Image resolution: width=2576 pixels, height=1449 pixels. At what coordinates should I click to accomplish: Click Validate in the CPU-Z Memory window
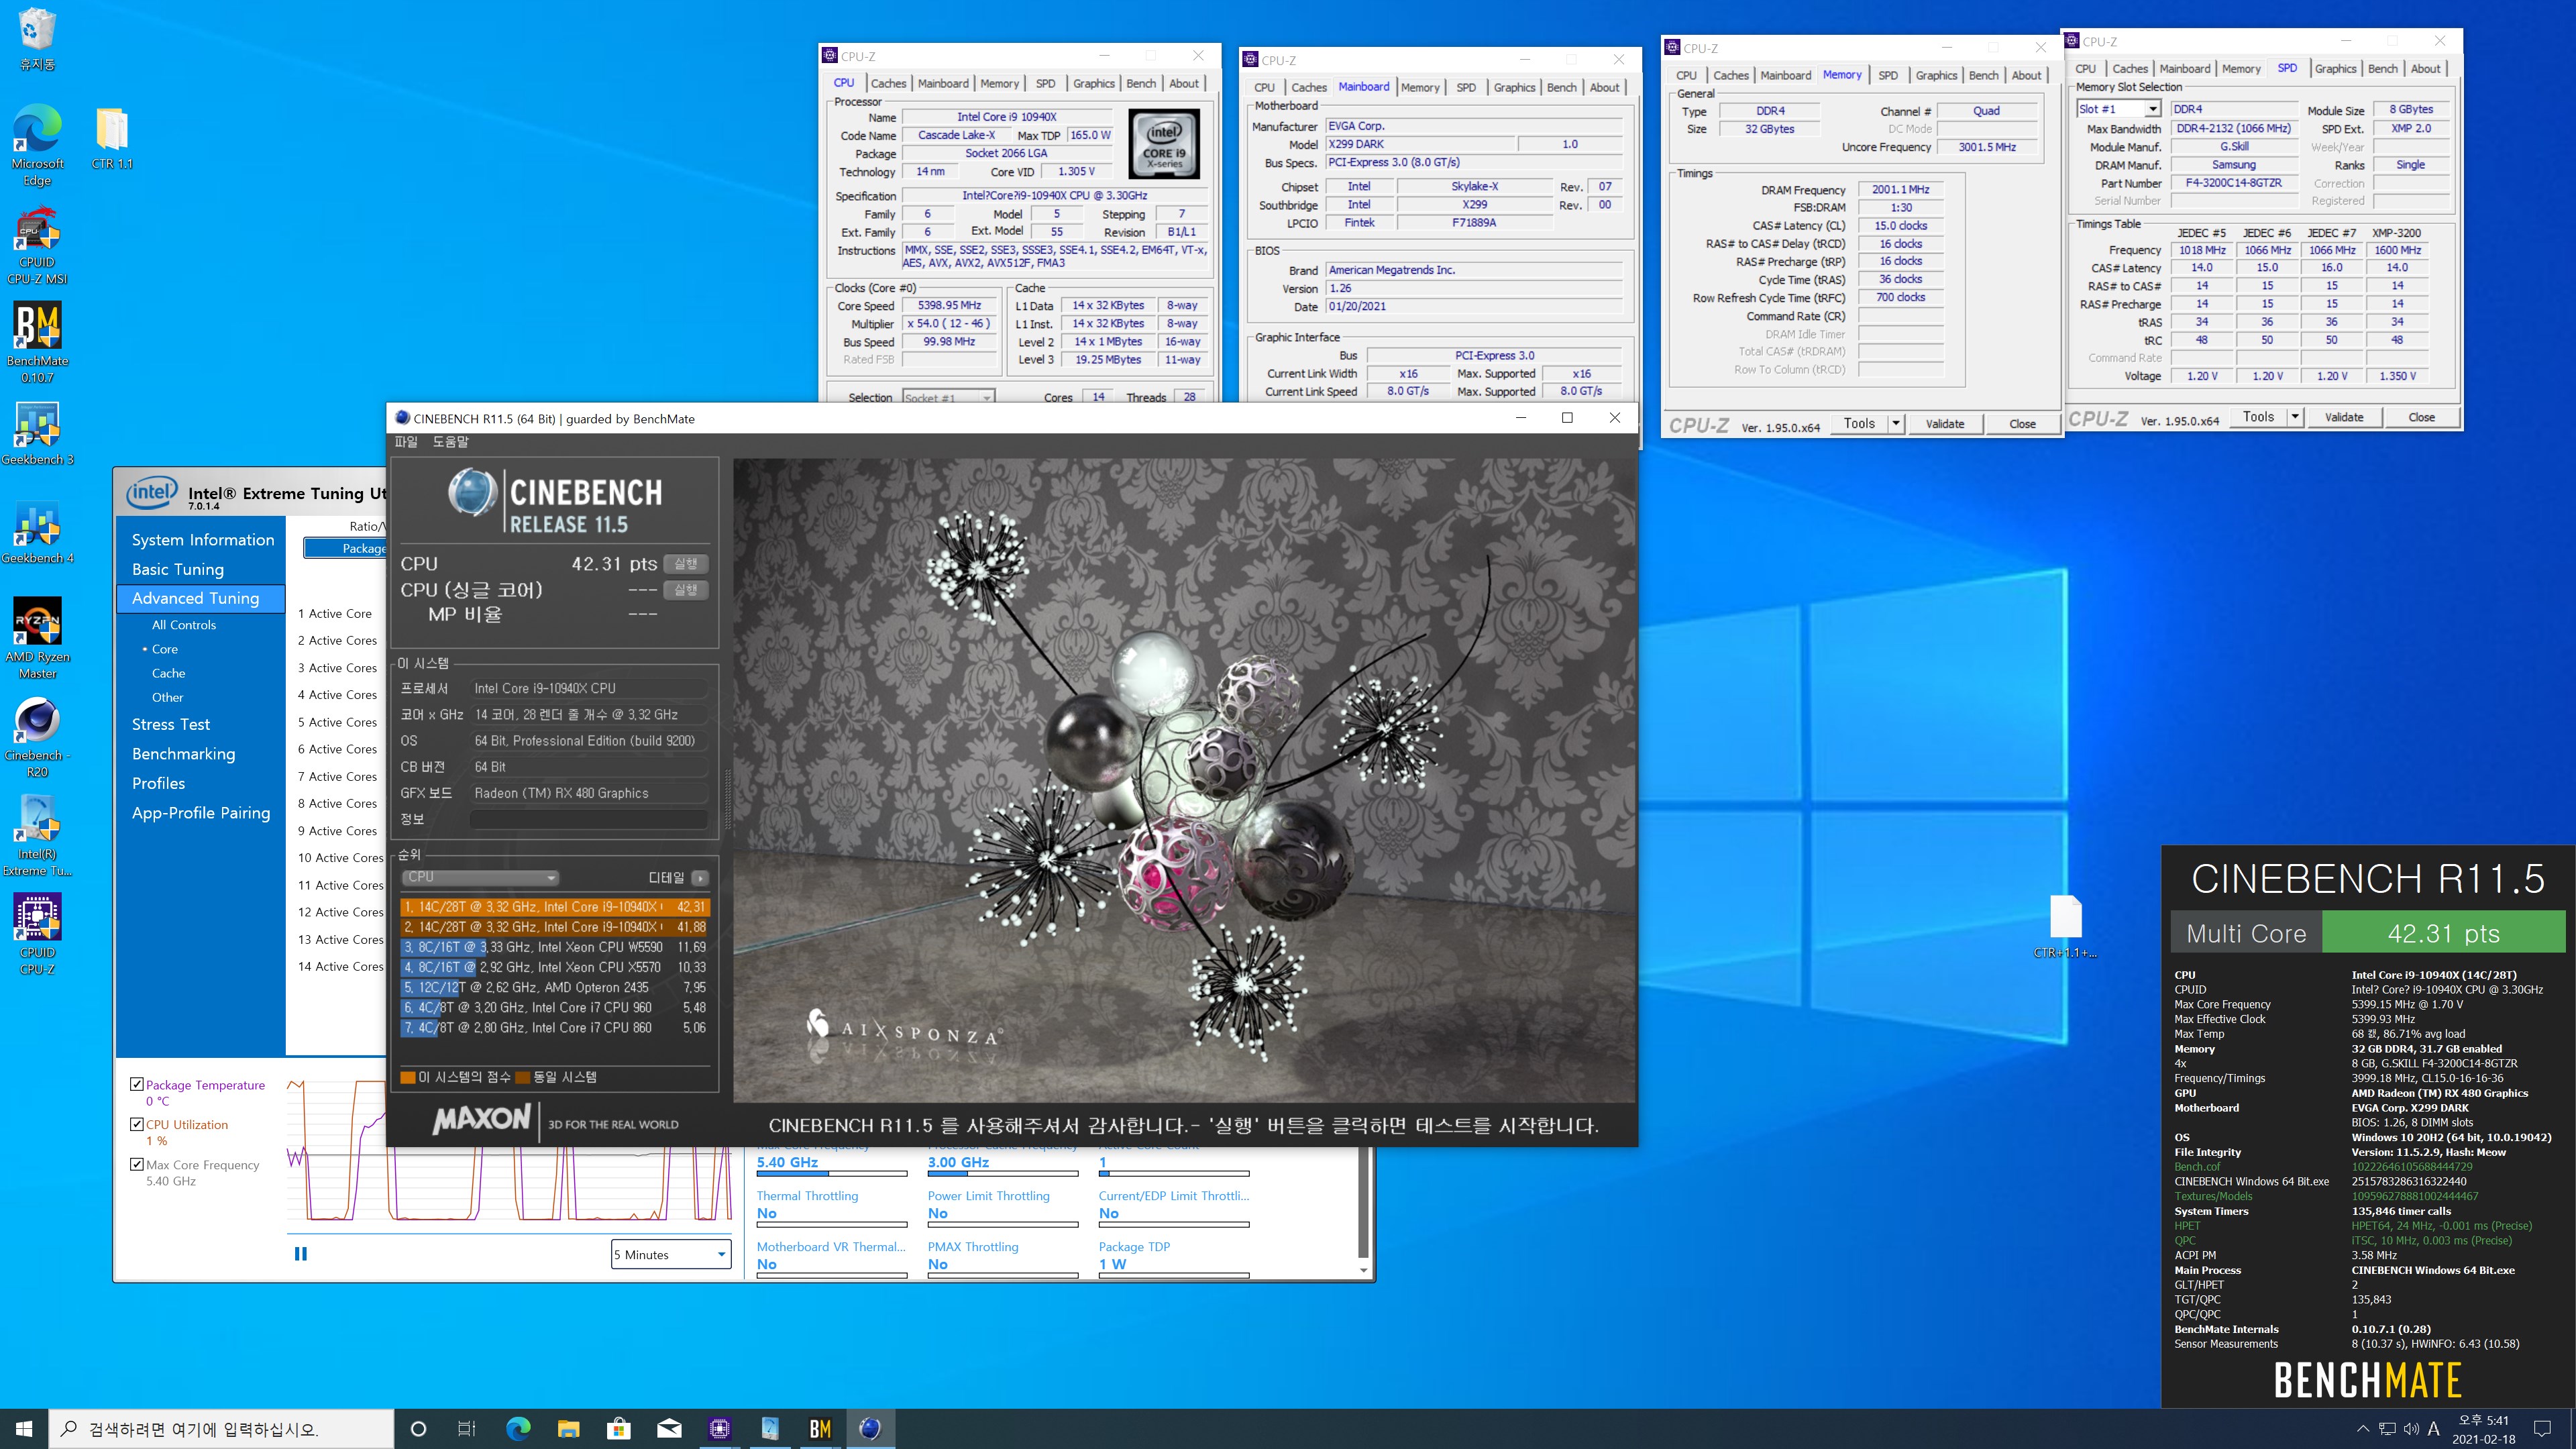(x=1945, y=423)
